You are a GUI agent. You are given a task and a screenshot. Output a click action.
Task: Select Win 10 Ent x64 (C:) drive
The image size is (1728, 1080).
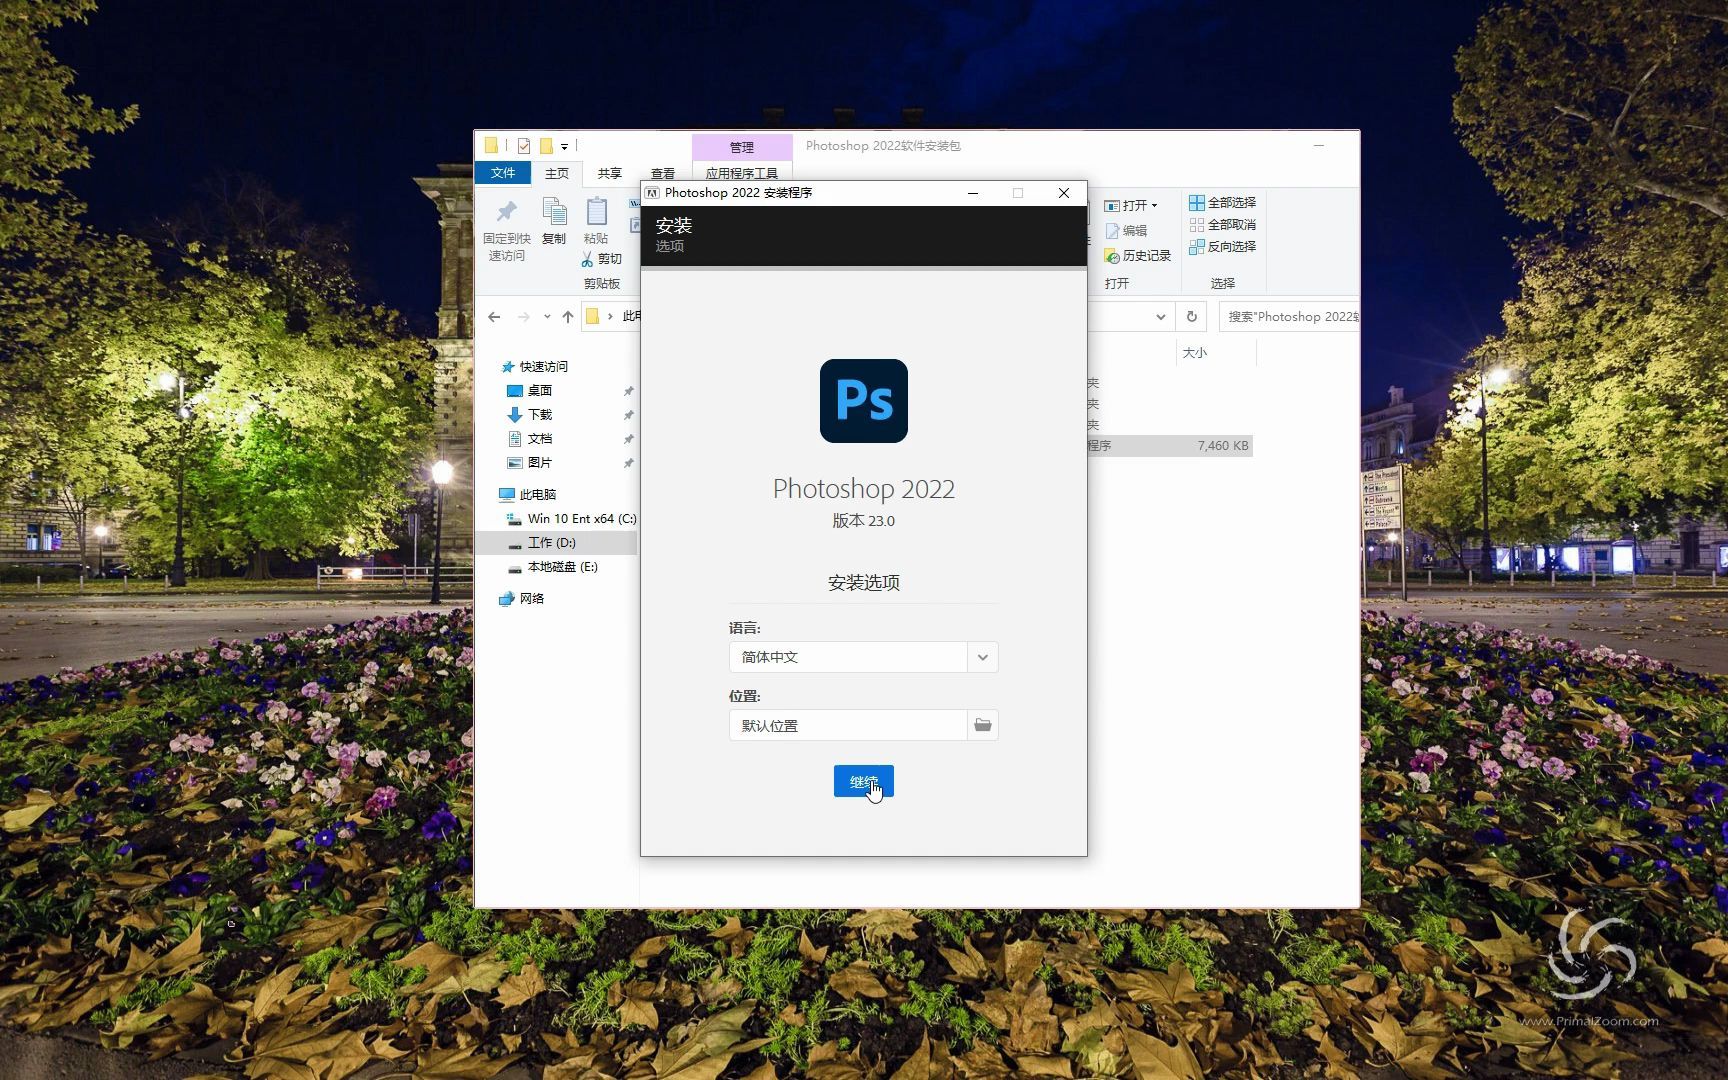pyautogui.click(x=571, y=519)
